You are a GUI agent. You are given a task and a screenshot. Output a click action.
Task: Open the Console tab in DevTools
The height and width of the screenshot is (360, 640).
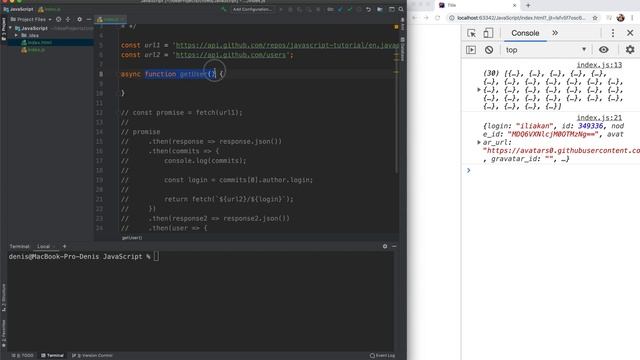click(x=525, y=33)
